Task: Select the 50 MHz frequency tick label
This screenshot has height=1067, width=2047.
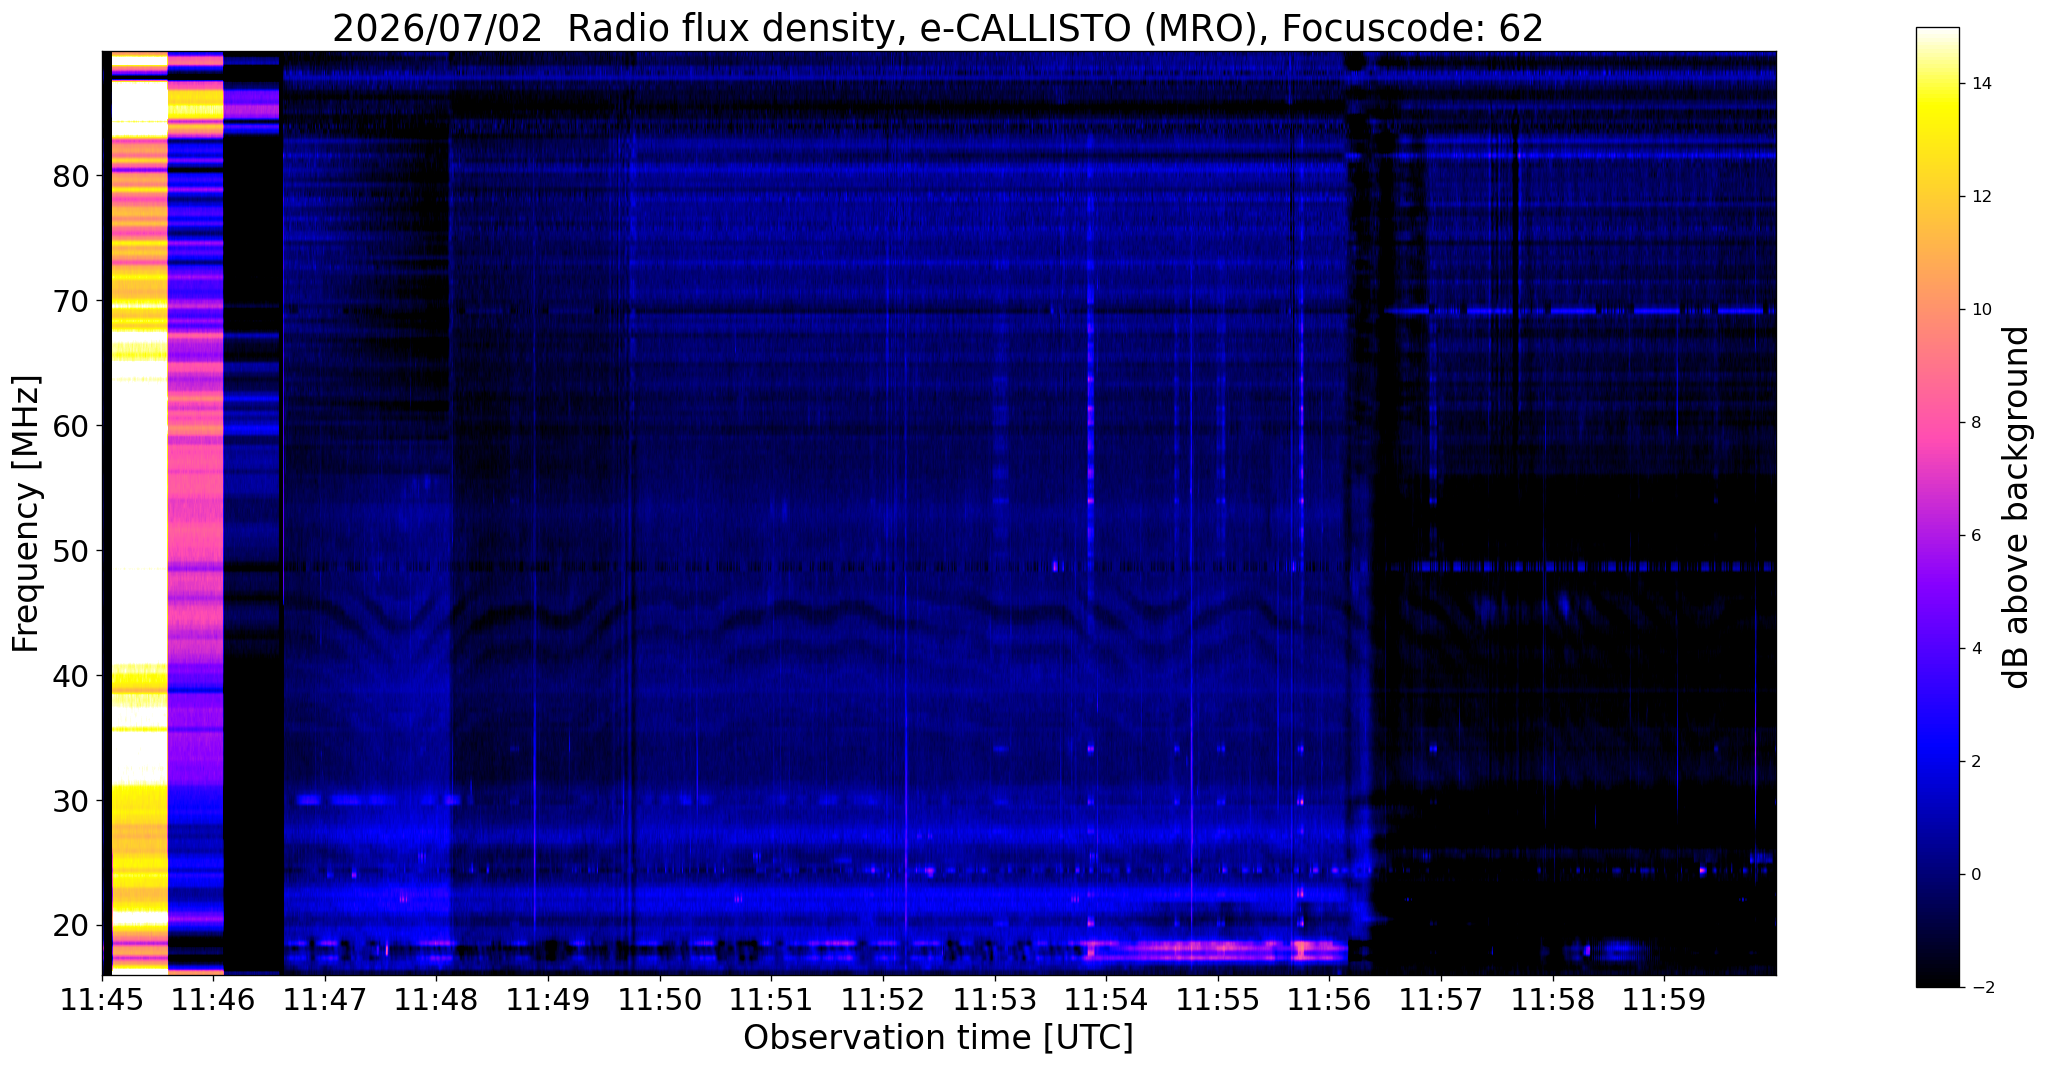Action: pyautogui.click(x=70, y=551)
